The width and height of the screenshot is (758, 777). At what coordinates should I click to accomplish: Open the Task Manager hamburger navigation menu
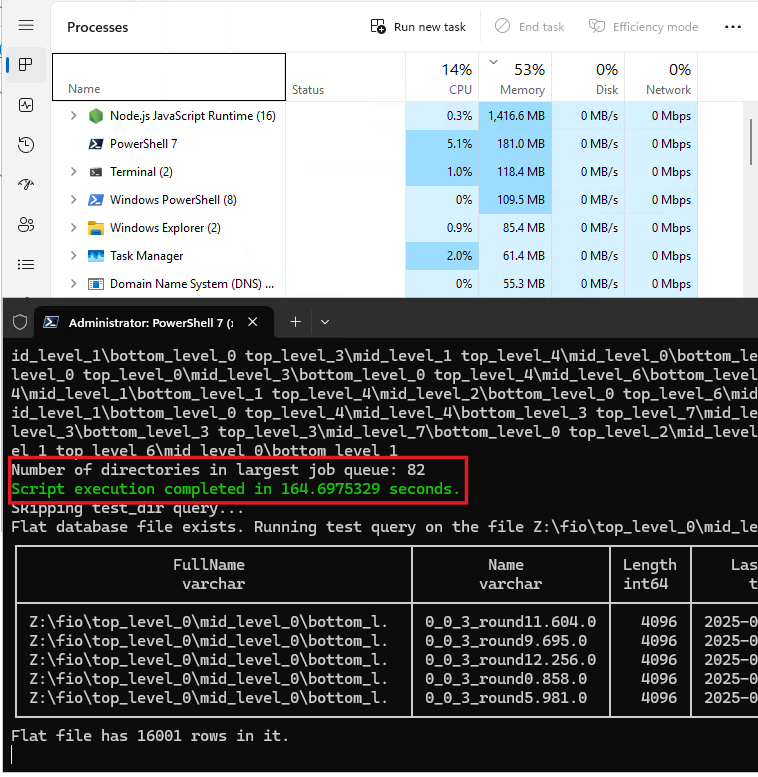pos(26,25)
